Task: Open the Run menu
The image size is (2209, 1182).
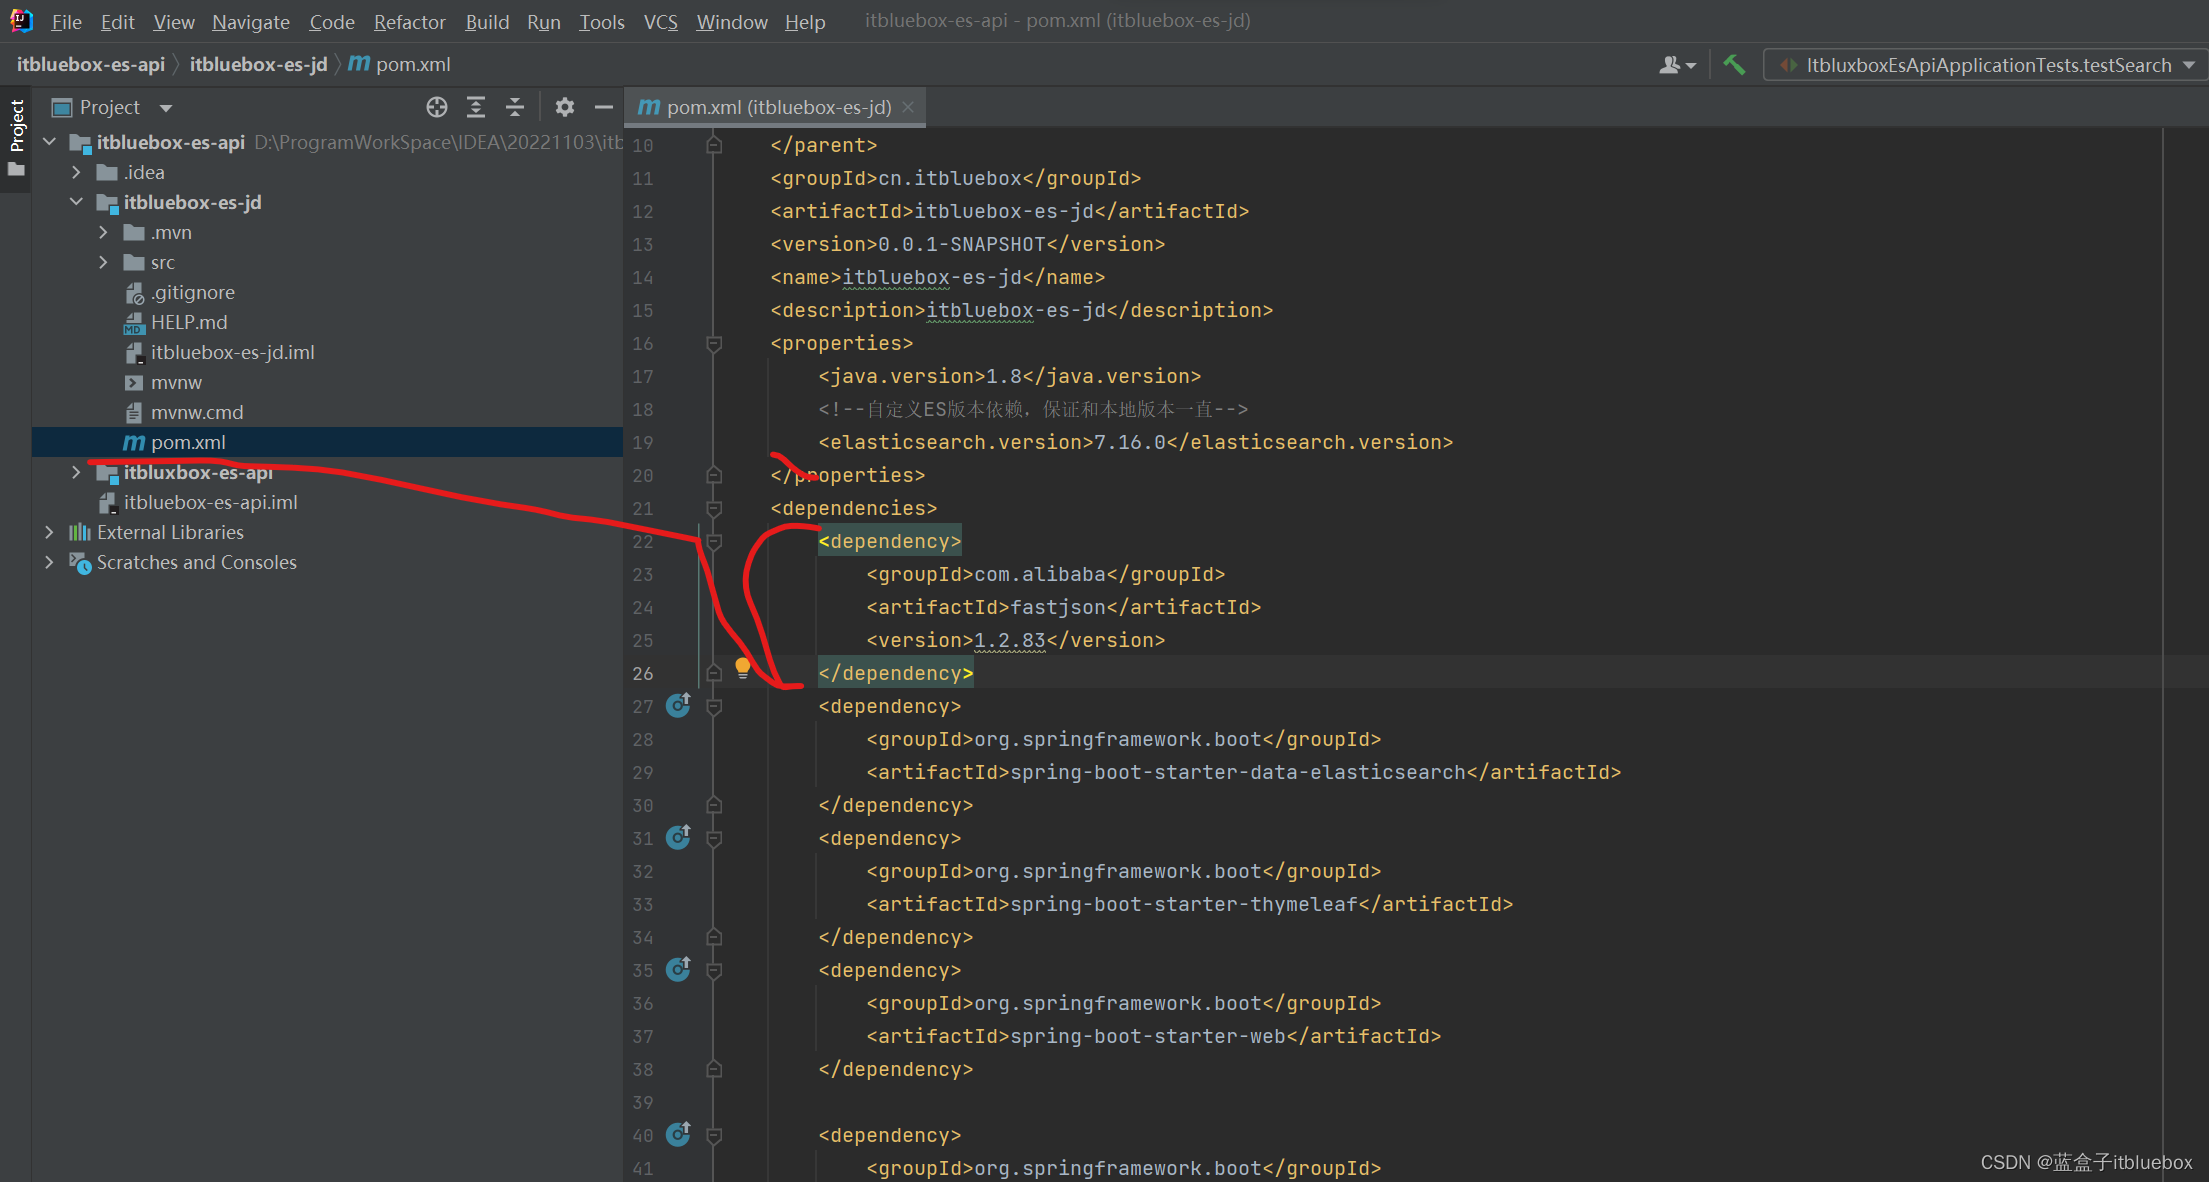Action: tap(543, 21)
